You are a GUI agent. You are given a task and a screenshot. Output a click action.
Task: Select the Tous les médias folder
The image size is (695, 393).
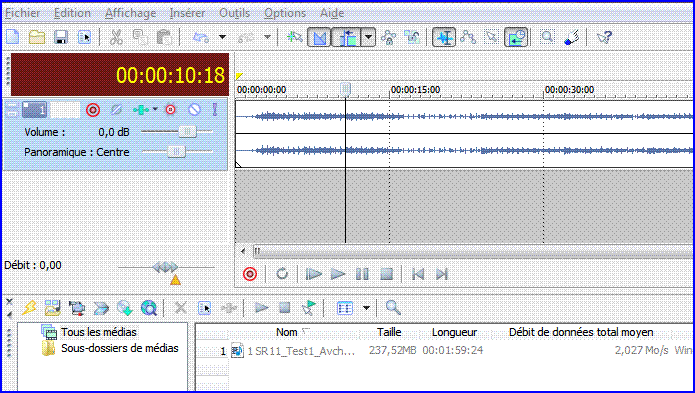pyautogui.click(x=99, y=332)
